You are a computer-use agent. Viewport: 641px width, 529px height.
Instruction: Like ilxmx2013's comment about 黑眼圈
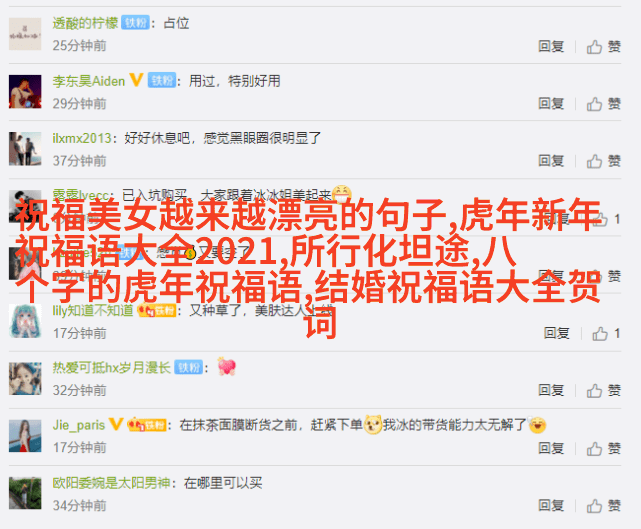(604, 161)
